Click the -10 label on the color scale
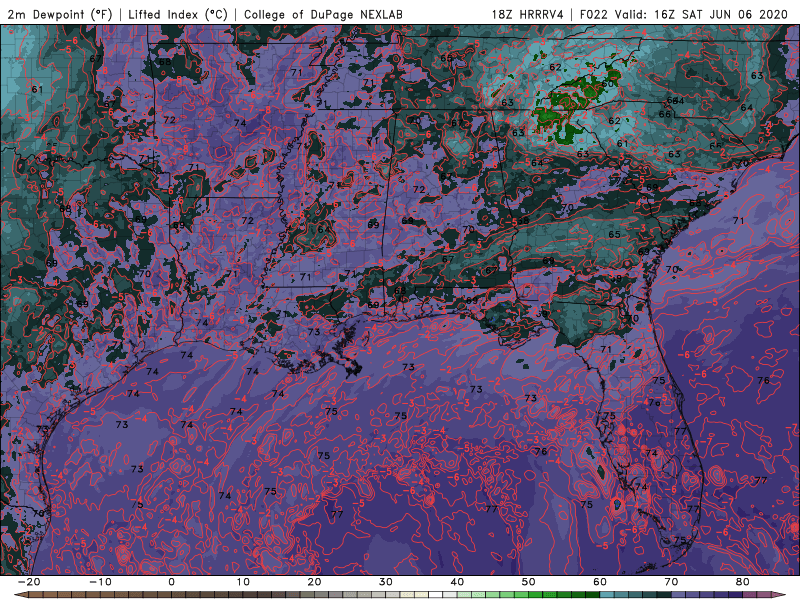This screenshot has height=600, width=800. tap(100, 582)
